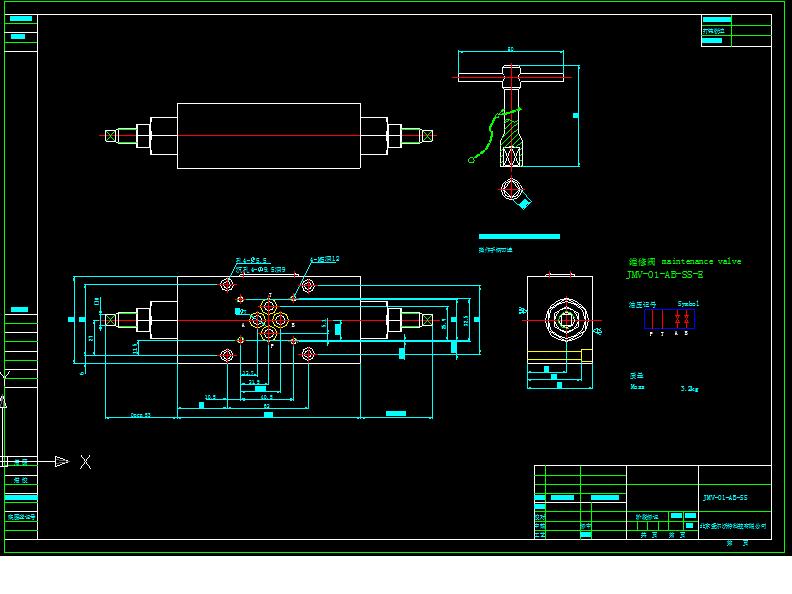Pick the lower-left mounting hole
This screenshot has width=792, height=594.
click(227, 355)
